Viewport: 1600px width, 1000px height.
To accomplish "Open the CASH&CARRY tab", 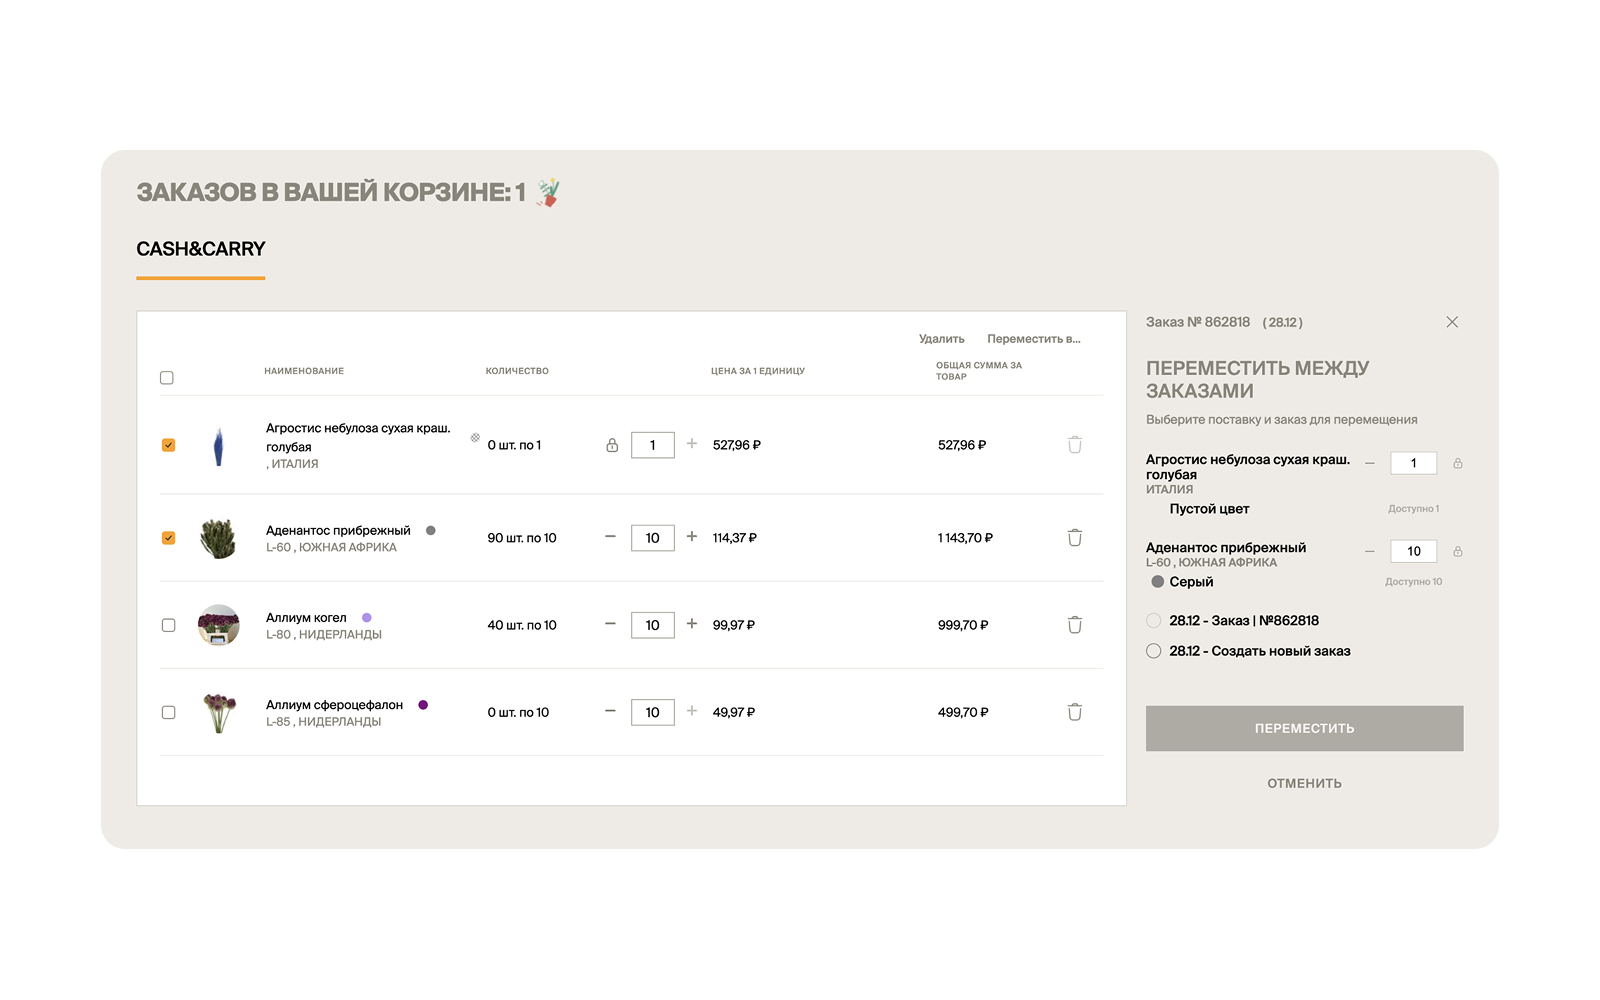I will coord(201,249).
